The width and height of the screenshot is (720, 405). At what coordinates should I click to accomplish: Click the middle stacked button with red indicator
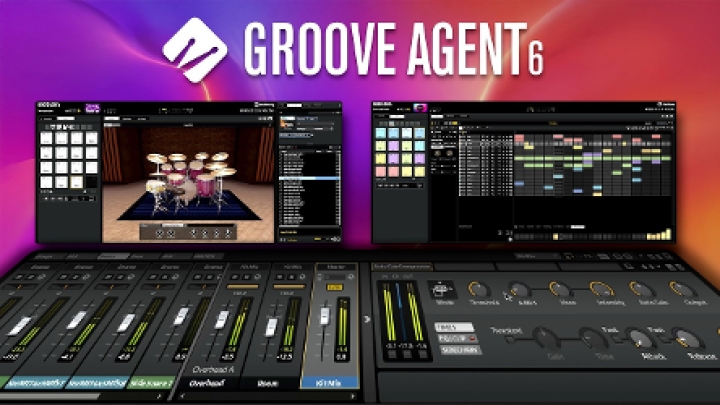[x=456, y=339]
